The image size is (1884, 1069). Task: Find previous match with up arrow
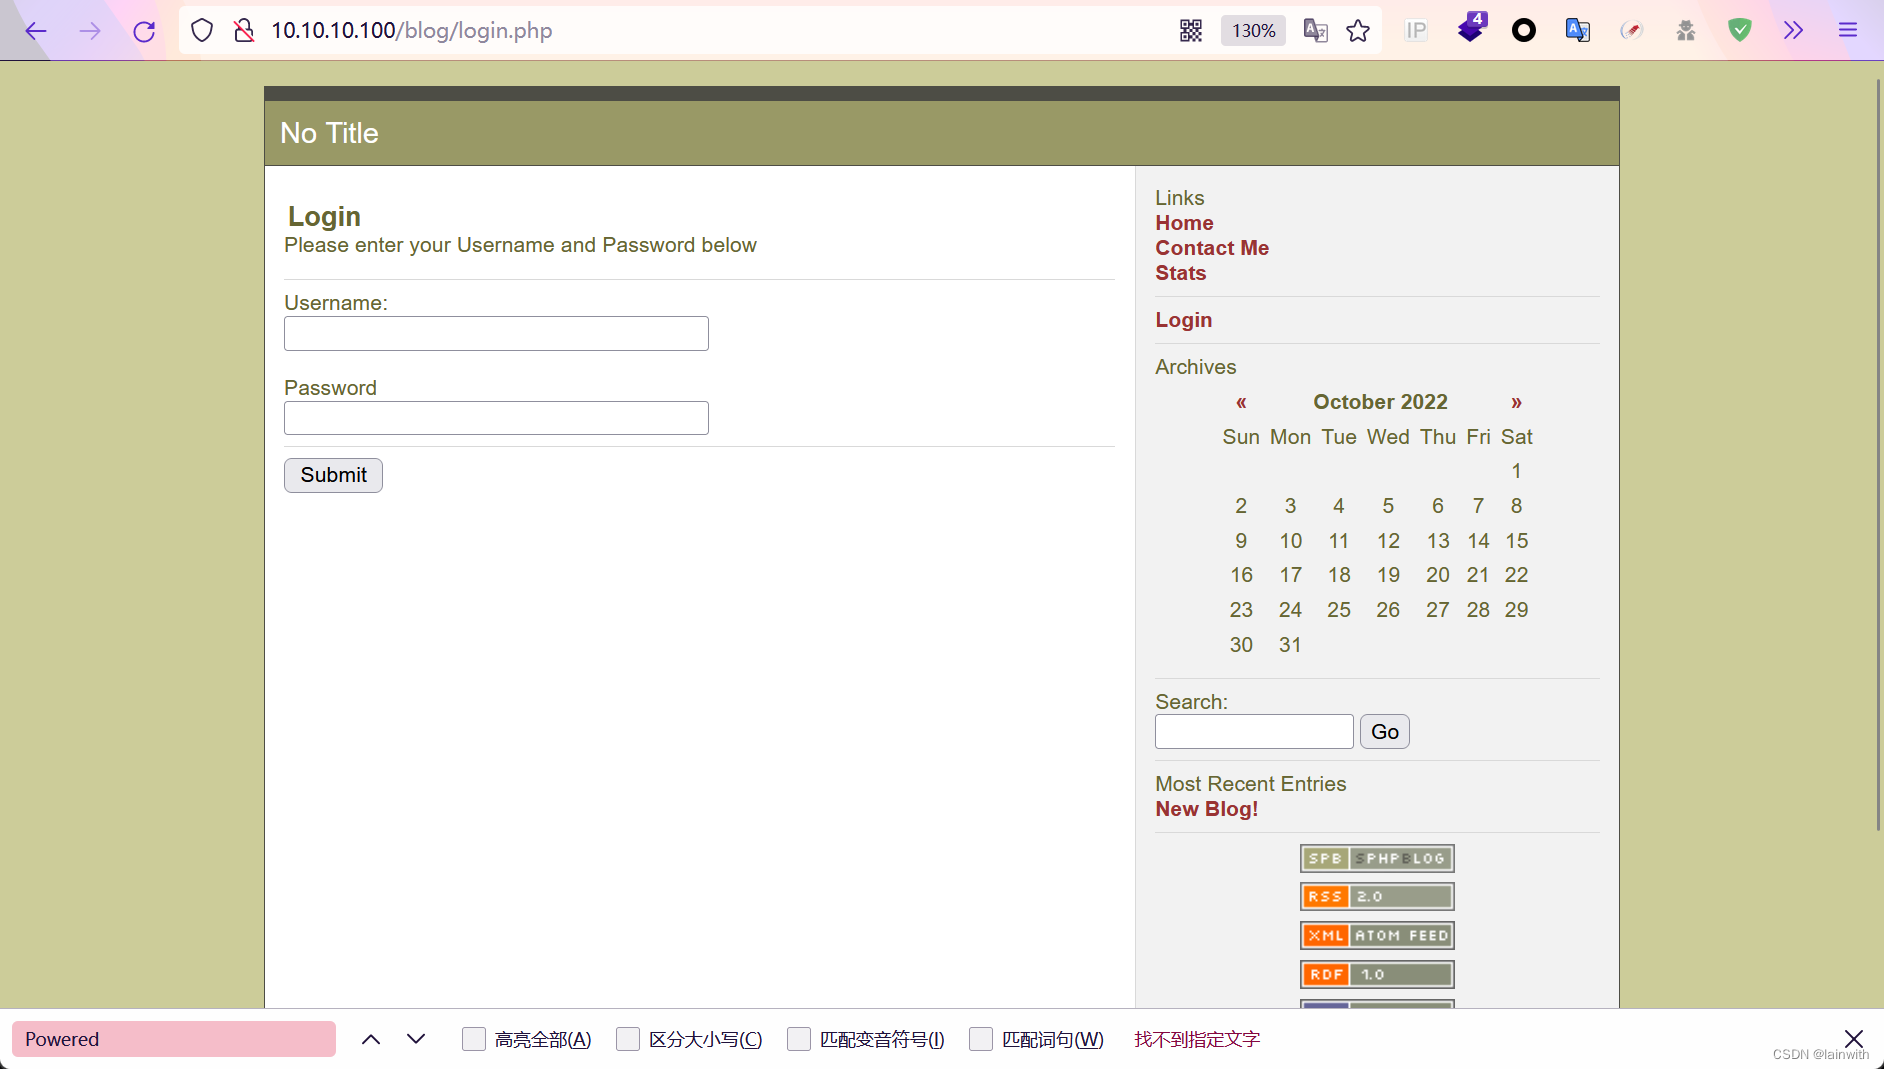pyautogui.click(x=371, y=1039)
